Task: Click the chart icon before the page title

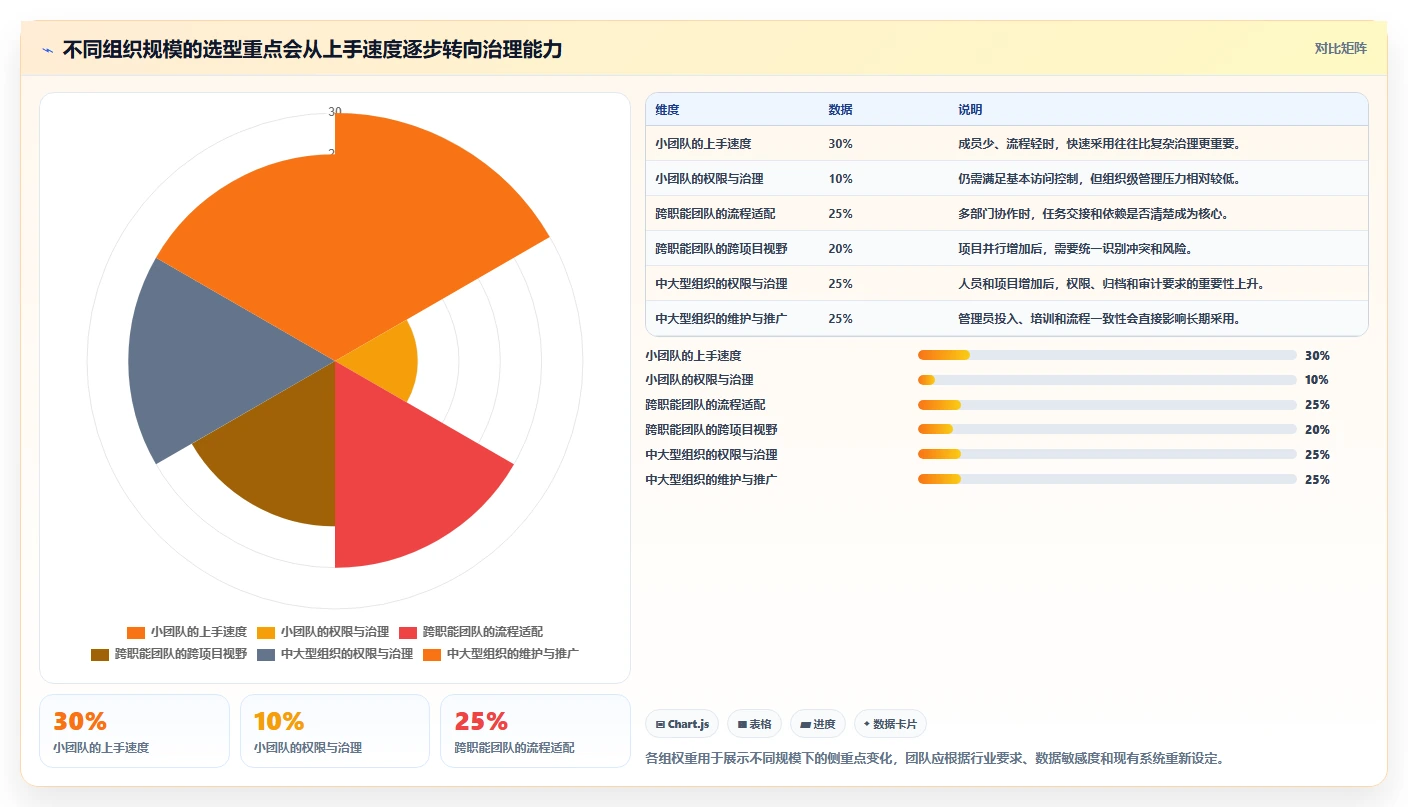Action: tap(48, 49)
